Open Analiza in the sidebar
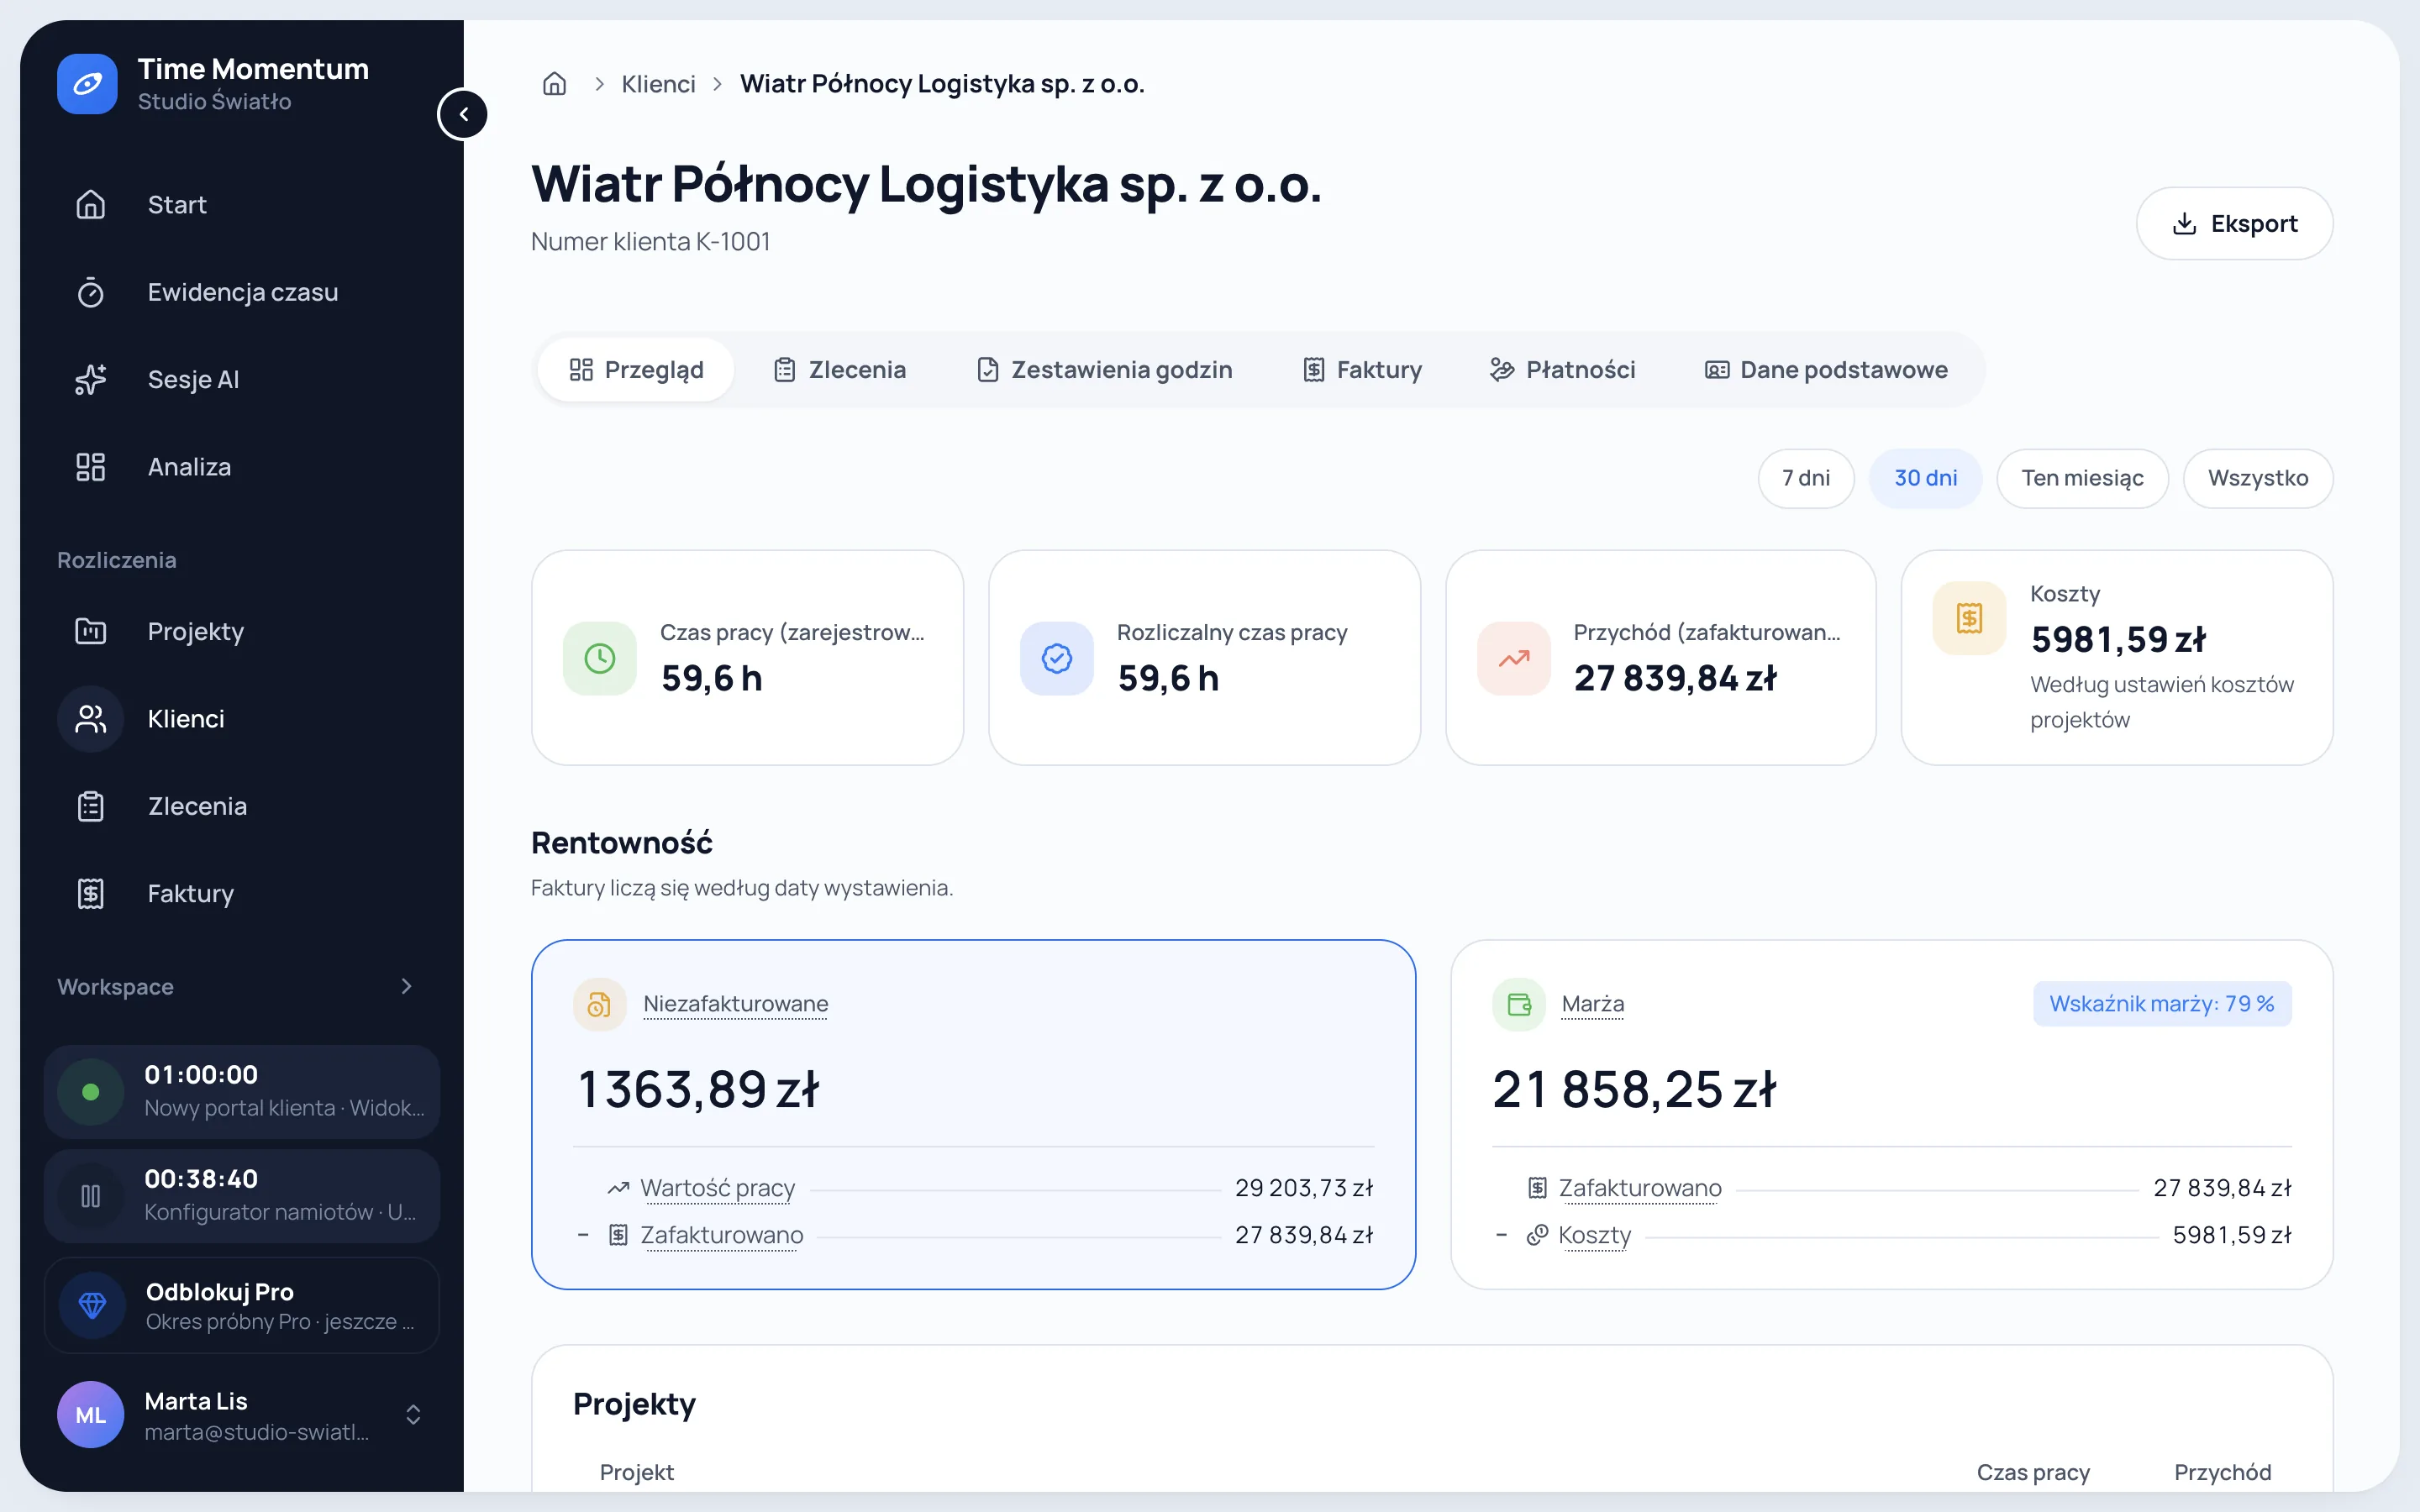The height and width of the screenshot is (1512, 2420). (x=242, y=467)
